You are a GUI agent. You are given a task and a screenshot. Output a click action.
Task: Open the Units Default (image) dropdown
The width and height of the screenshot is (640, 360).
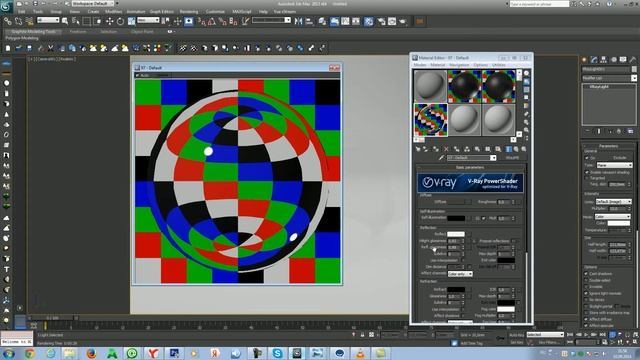(613, 202)
